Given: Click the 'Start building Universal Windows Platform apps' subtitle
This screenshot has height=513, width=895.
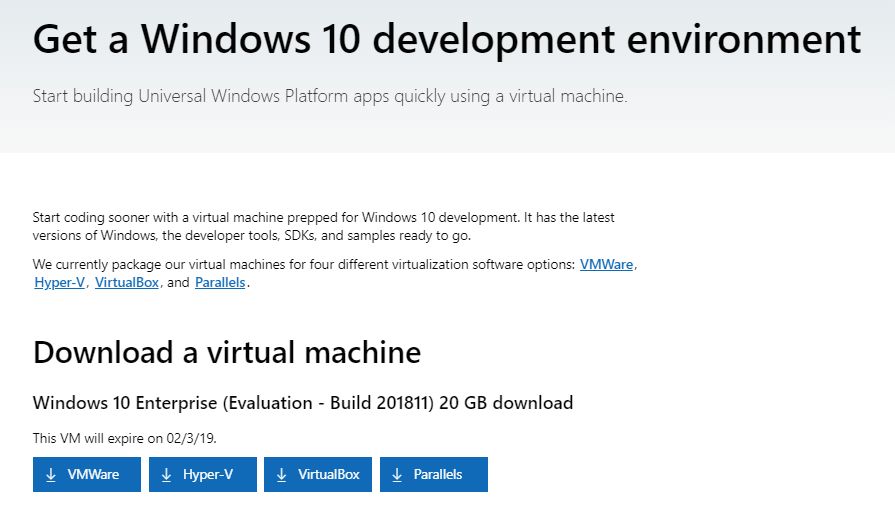Looking at the screenshot, I should pyautogui.click(x=330, y=96).
